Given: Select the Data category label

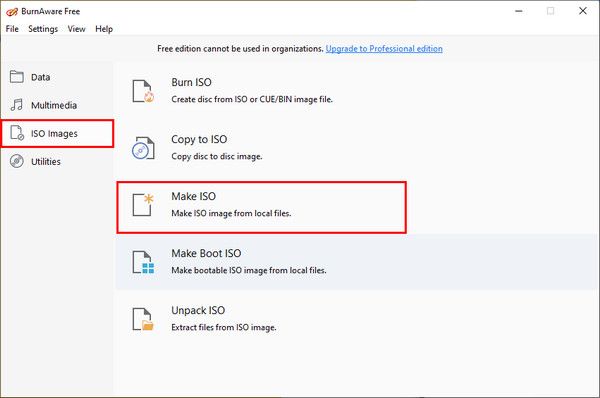Looking at the screenshot, I should pos(40,77).
